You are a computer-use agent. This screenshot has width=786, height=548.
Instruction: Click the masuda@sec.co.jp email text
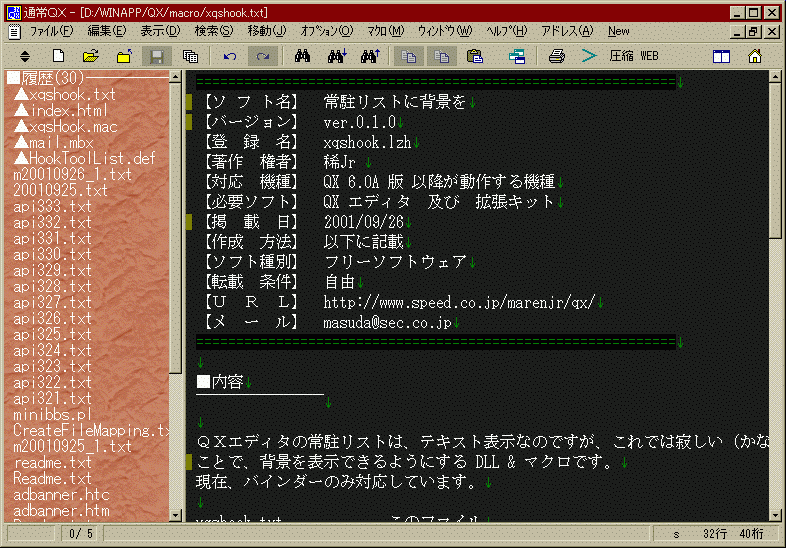tap(387, 322)
